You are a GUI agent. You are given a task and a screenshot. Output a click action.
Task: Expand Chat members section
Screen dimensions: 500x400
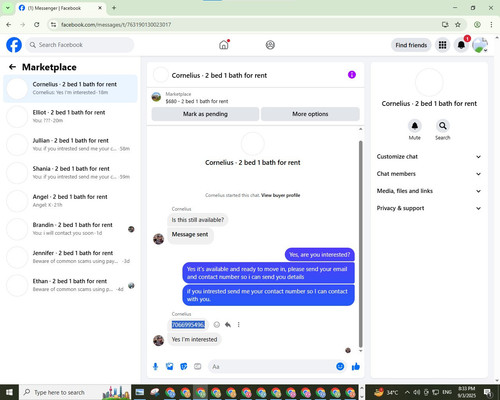(x=429, y=174)
